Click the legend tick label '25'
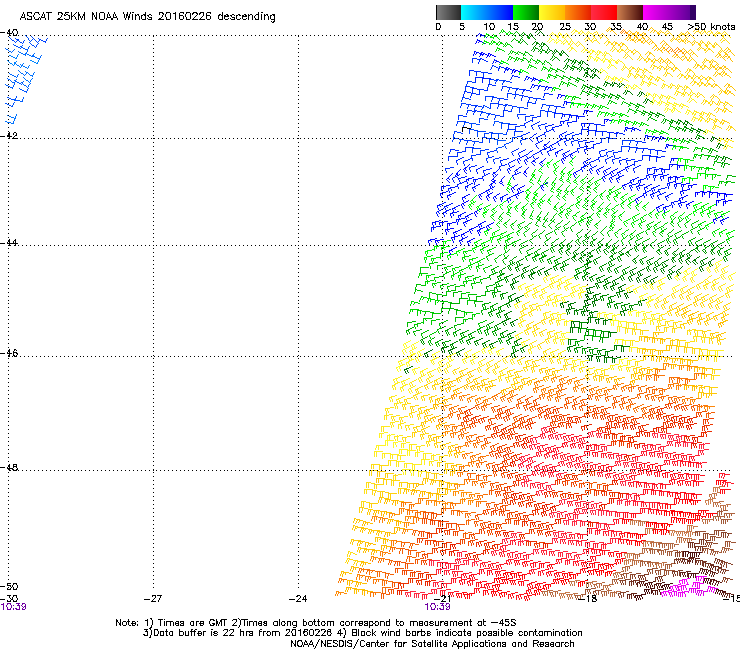This screenshot has width=740, height=650. [x=565, y=27]
